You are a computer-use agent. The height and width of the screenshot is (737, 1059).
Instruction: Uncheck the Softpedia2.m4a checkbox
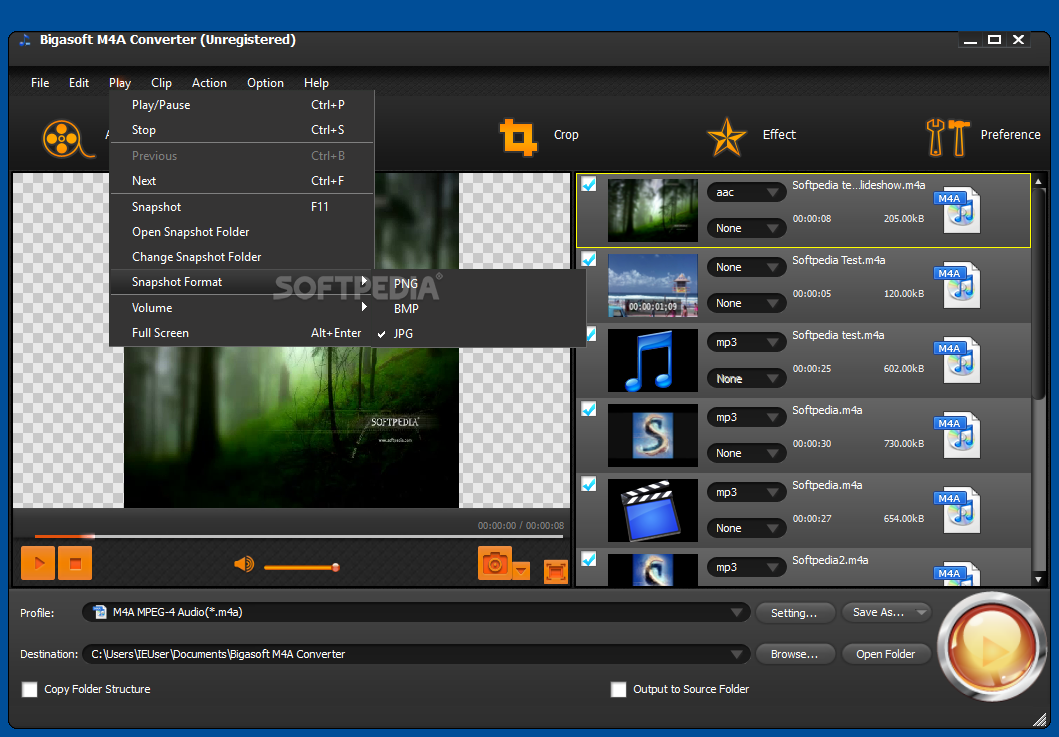tap(589, 559)
